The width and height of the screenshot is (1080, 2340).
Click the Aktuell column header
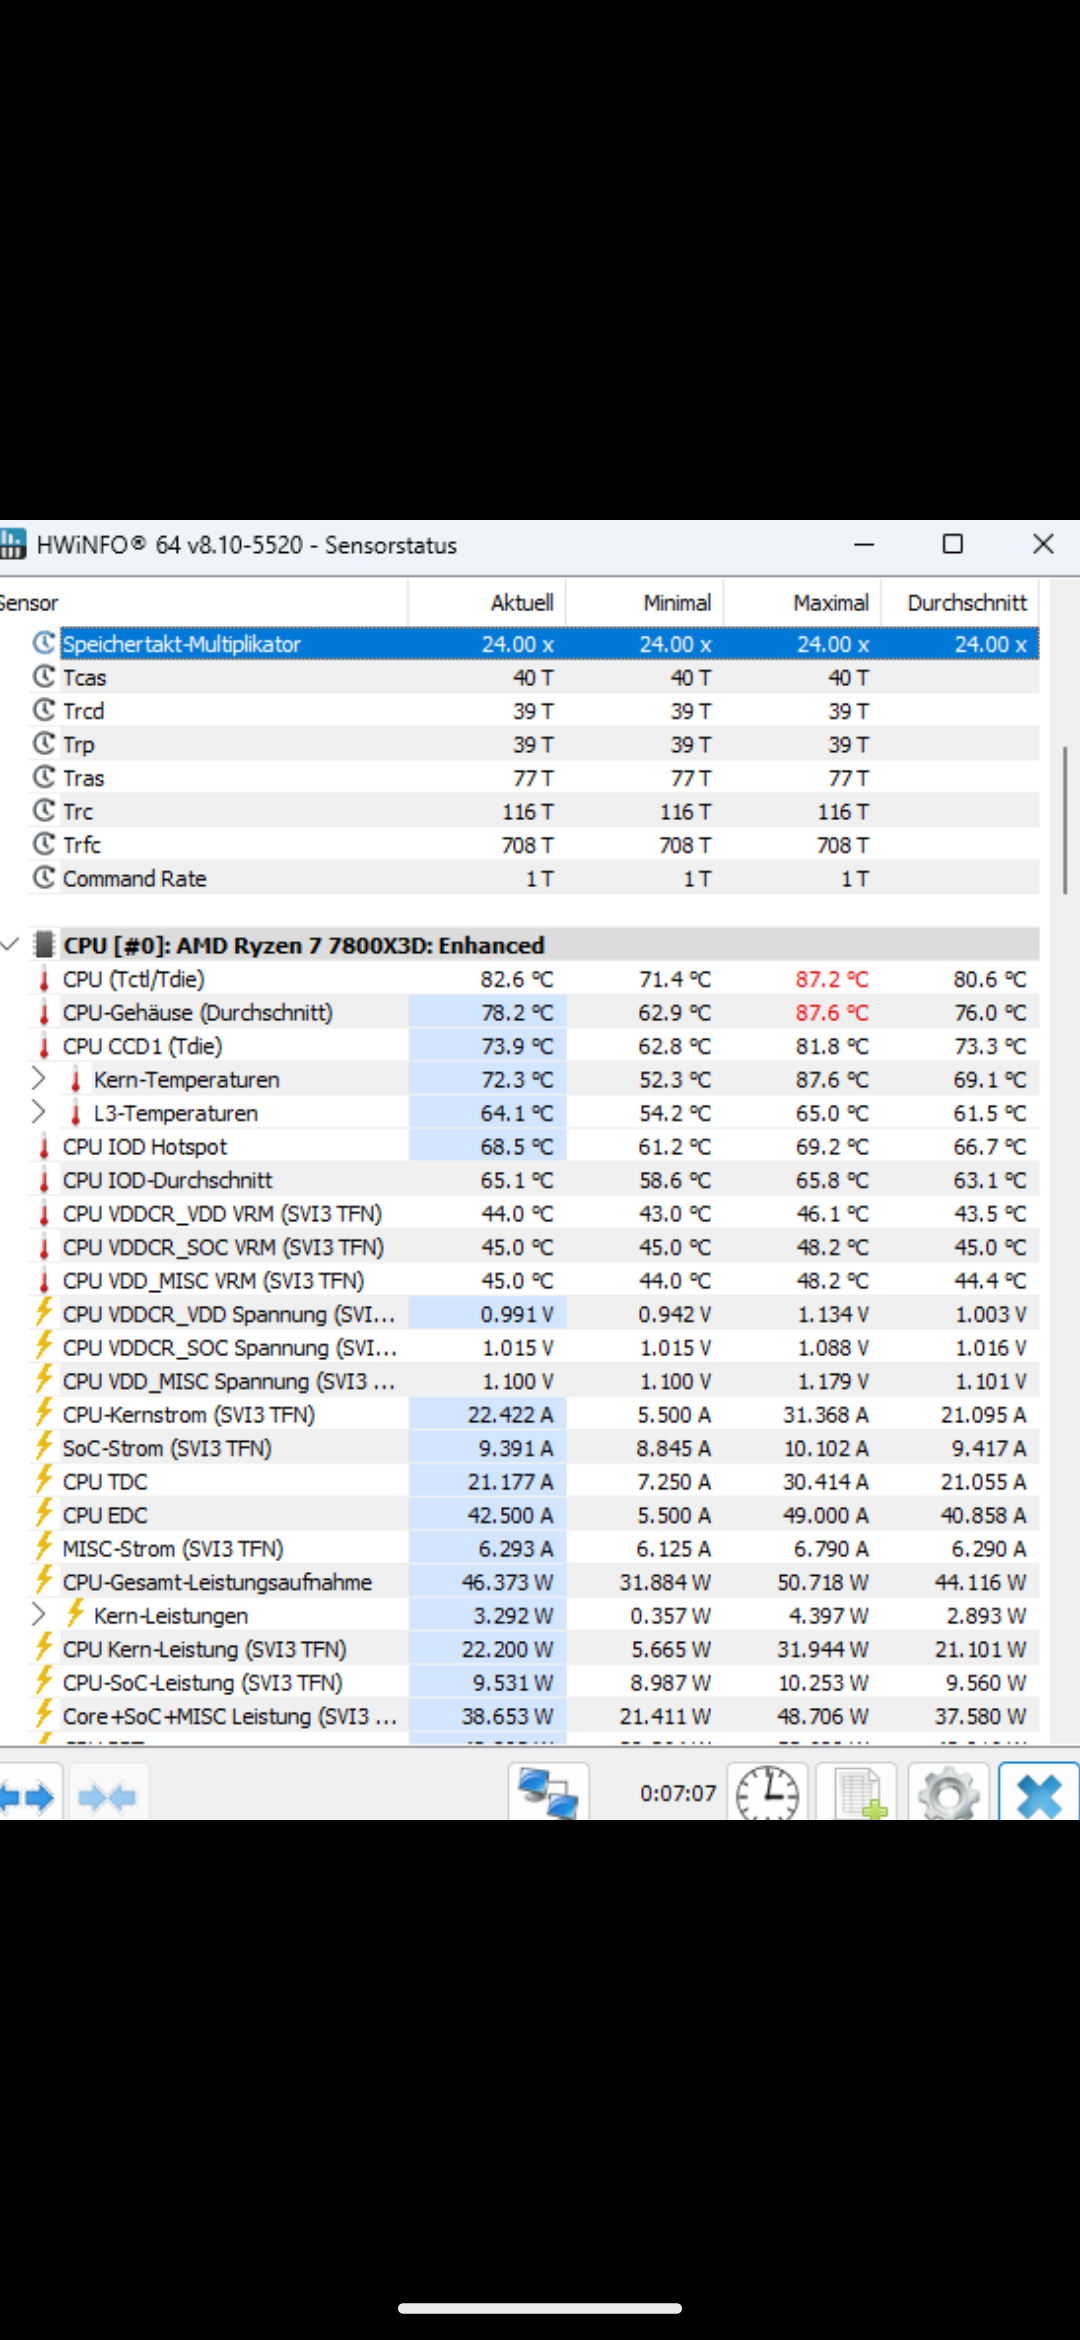487,602
